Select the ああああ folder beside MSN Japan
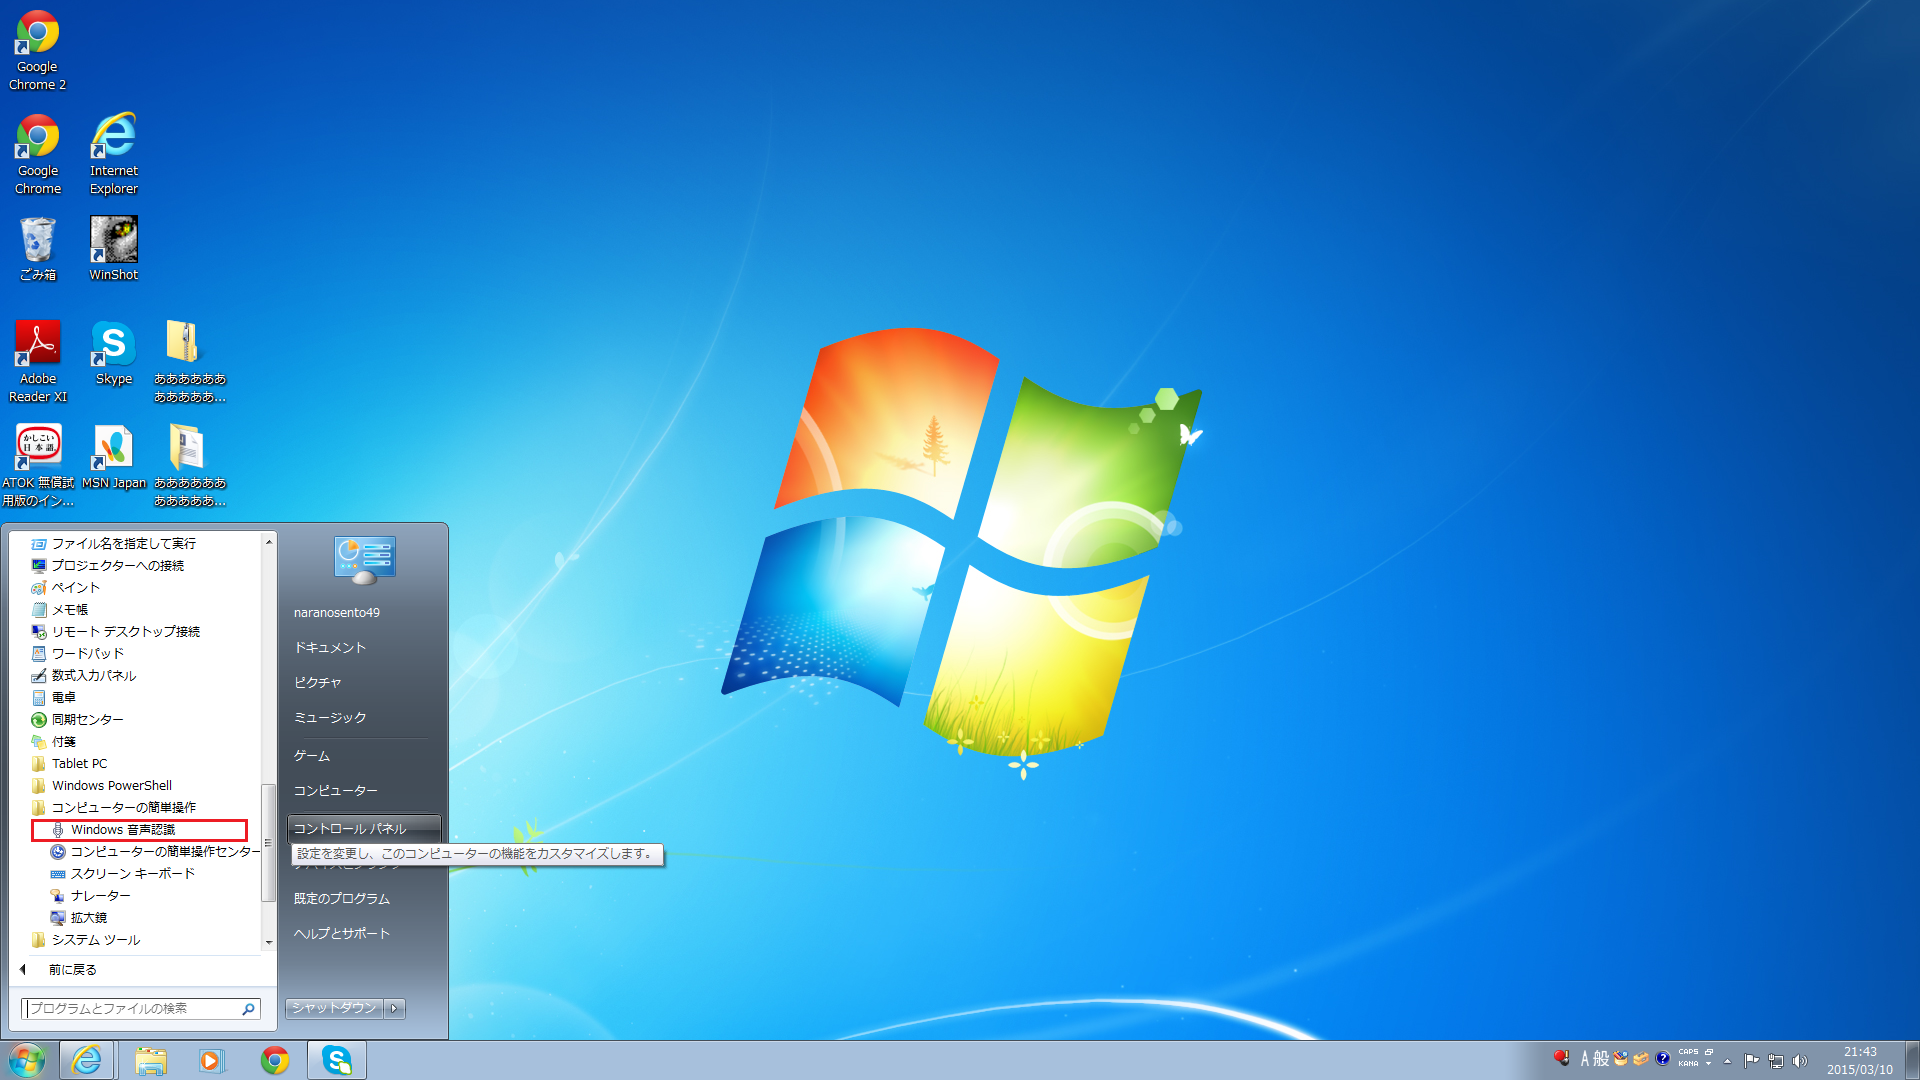The image size is (1920, 1080). tap(189, 467)
